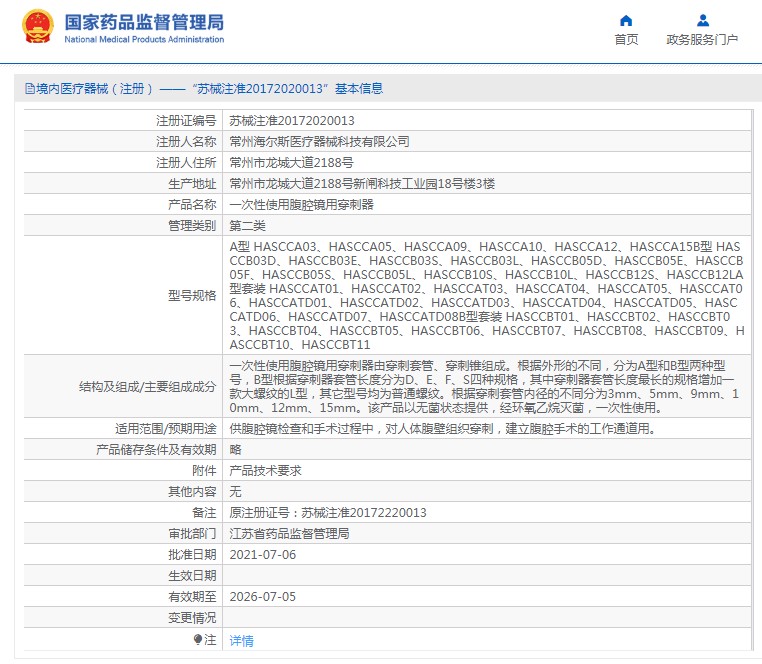
Task: Click the 第二类 management category value
Action: [x=248, y=225]
